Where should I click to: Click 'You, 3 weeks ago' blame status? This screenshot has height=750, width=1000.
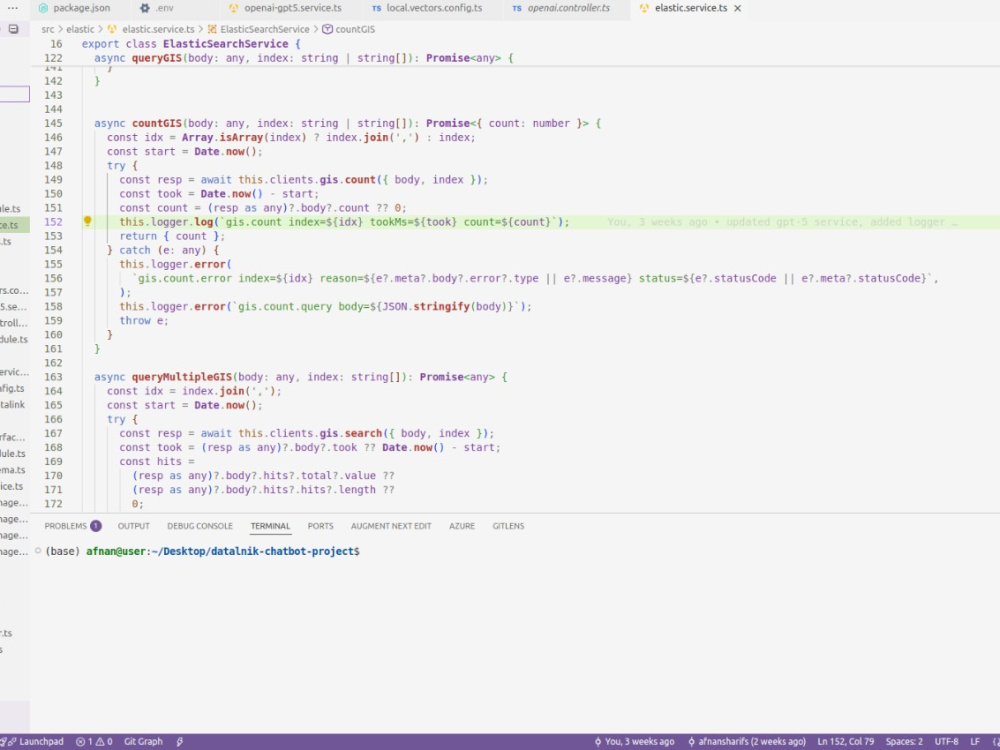coord(634,742)
